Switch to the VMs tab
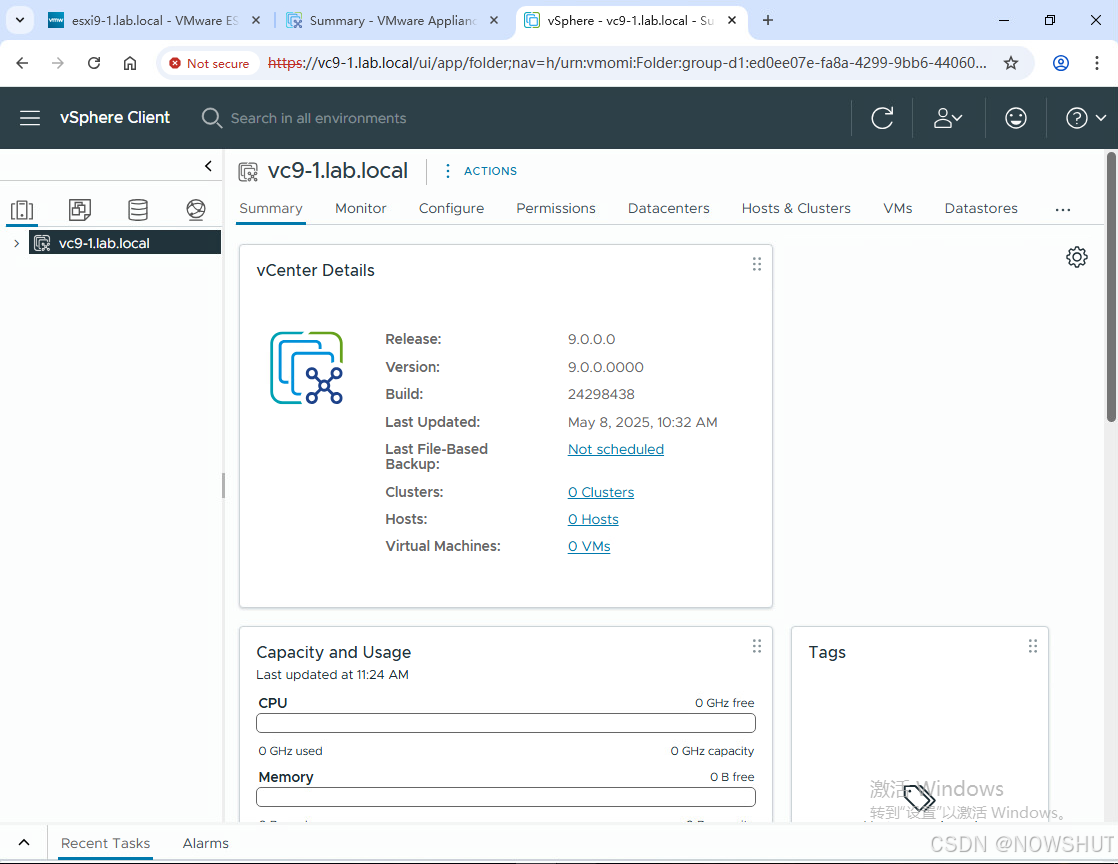The height and width of the screenshot is (864, 1118). [898, 208]
